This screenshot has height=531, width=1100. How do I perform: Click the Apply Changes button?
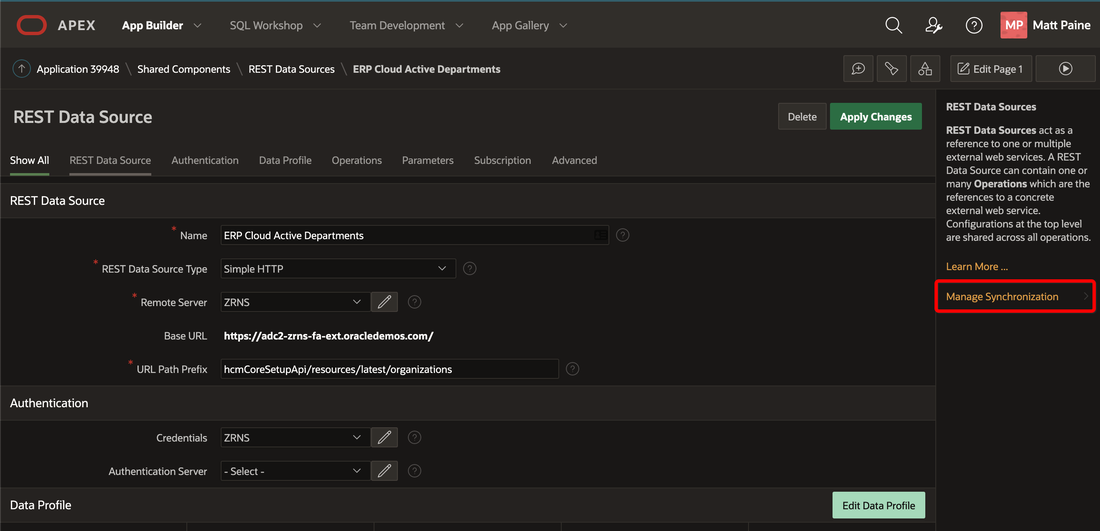tap(876, 116)
